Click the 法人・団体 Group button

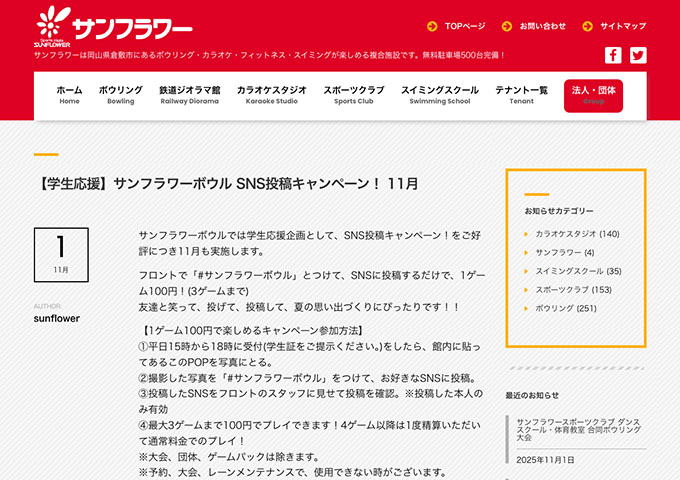593,96
